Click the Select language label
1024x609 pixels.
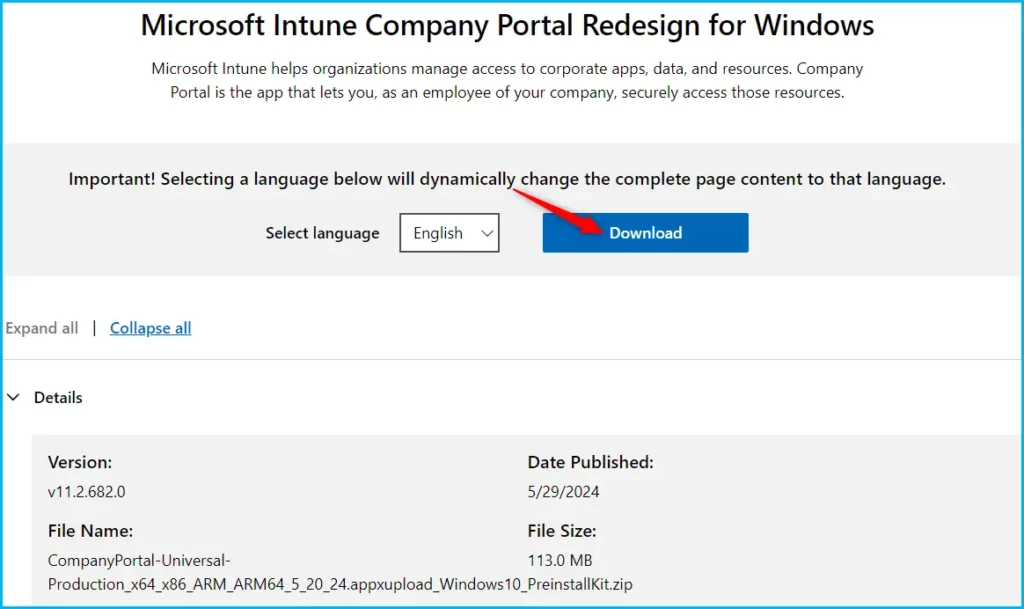[322, 233]
